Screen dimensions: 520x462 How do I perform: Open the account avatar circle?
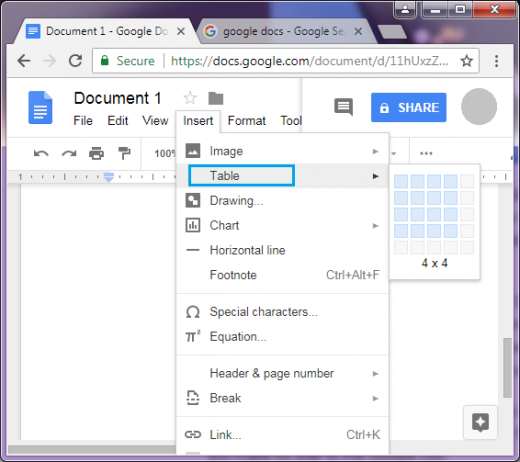point(479,107)
